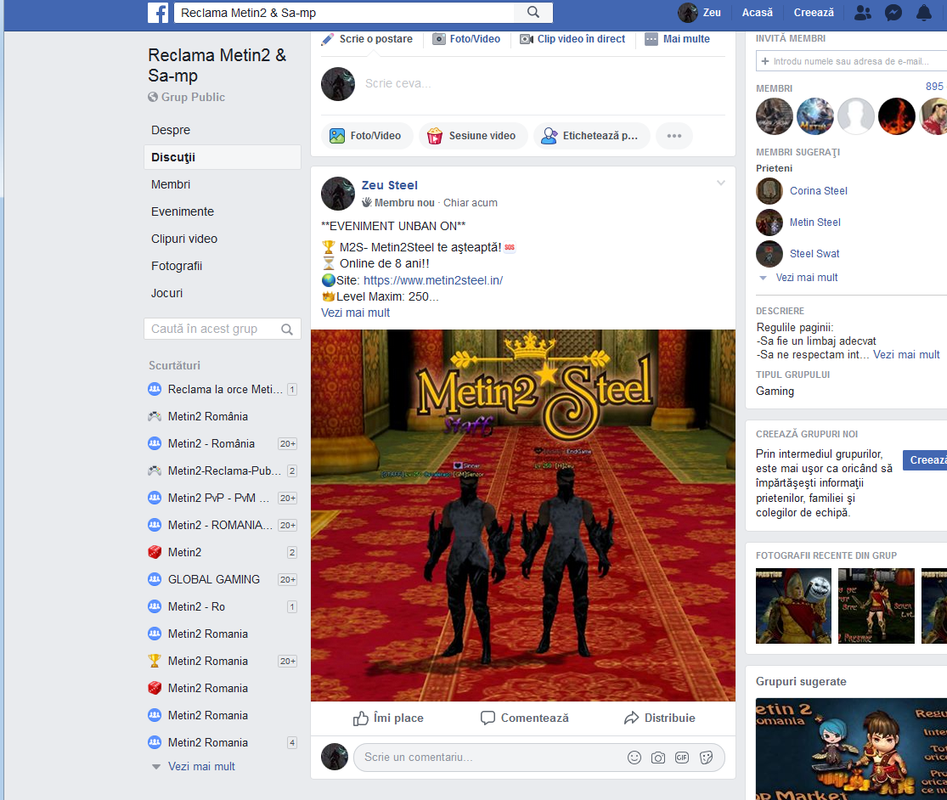947x800 pixels.
Task: Open the Despre section
Action: click(171, 130)
